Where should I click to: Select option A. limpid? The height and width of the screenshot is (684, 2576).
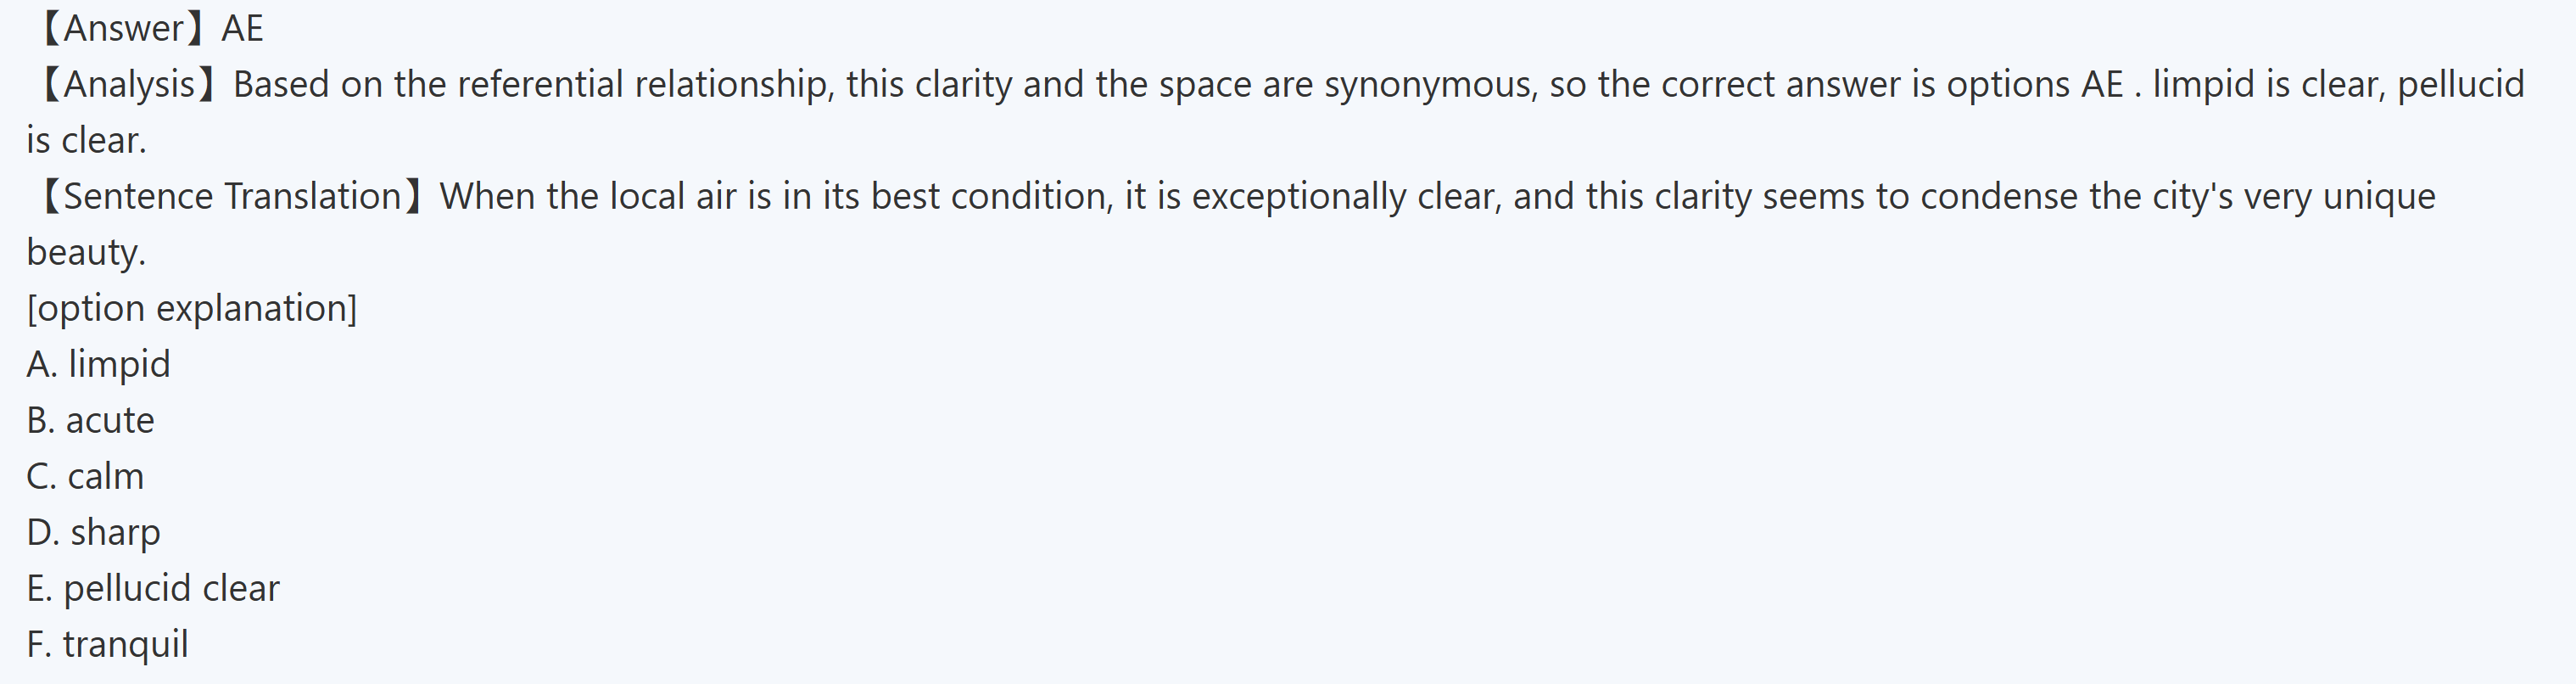tap(99, 364)
